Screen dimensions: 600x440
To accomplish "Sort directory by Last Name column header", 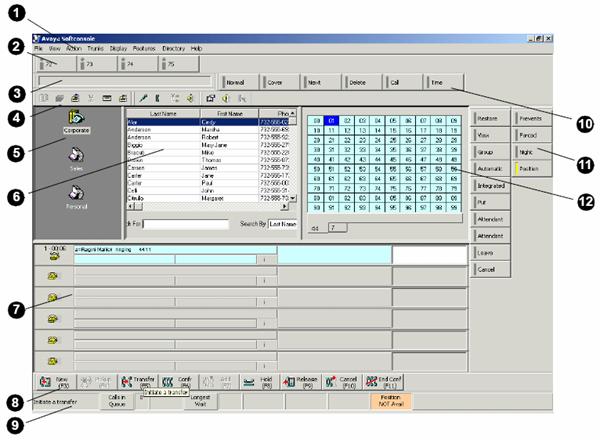I will tap(164, 113).
